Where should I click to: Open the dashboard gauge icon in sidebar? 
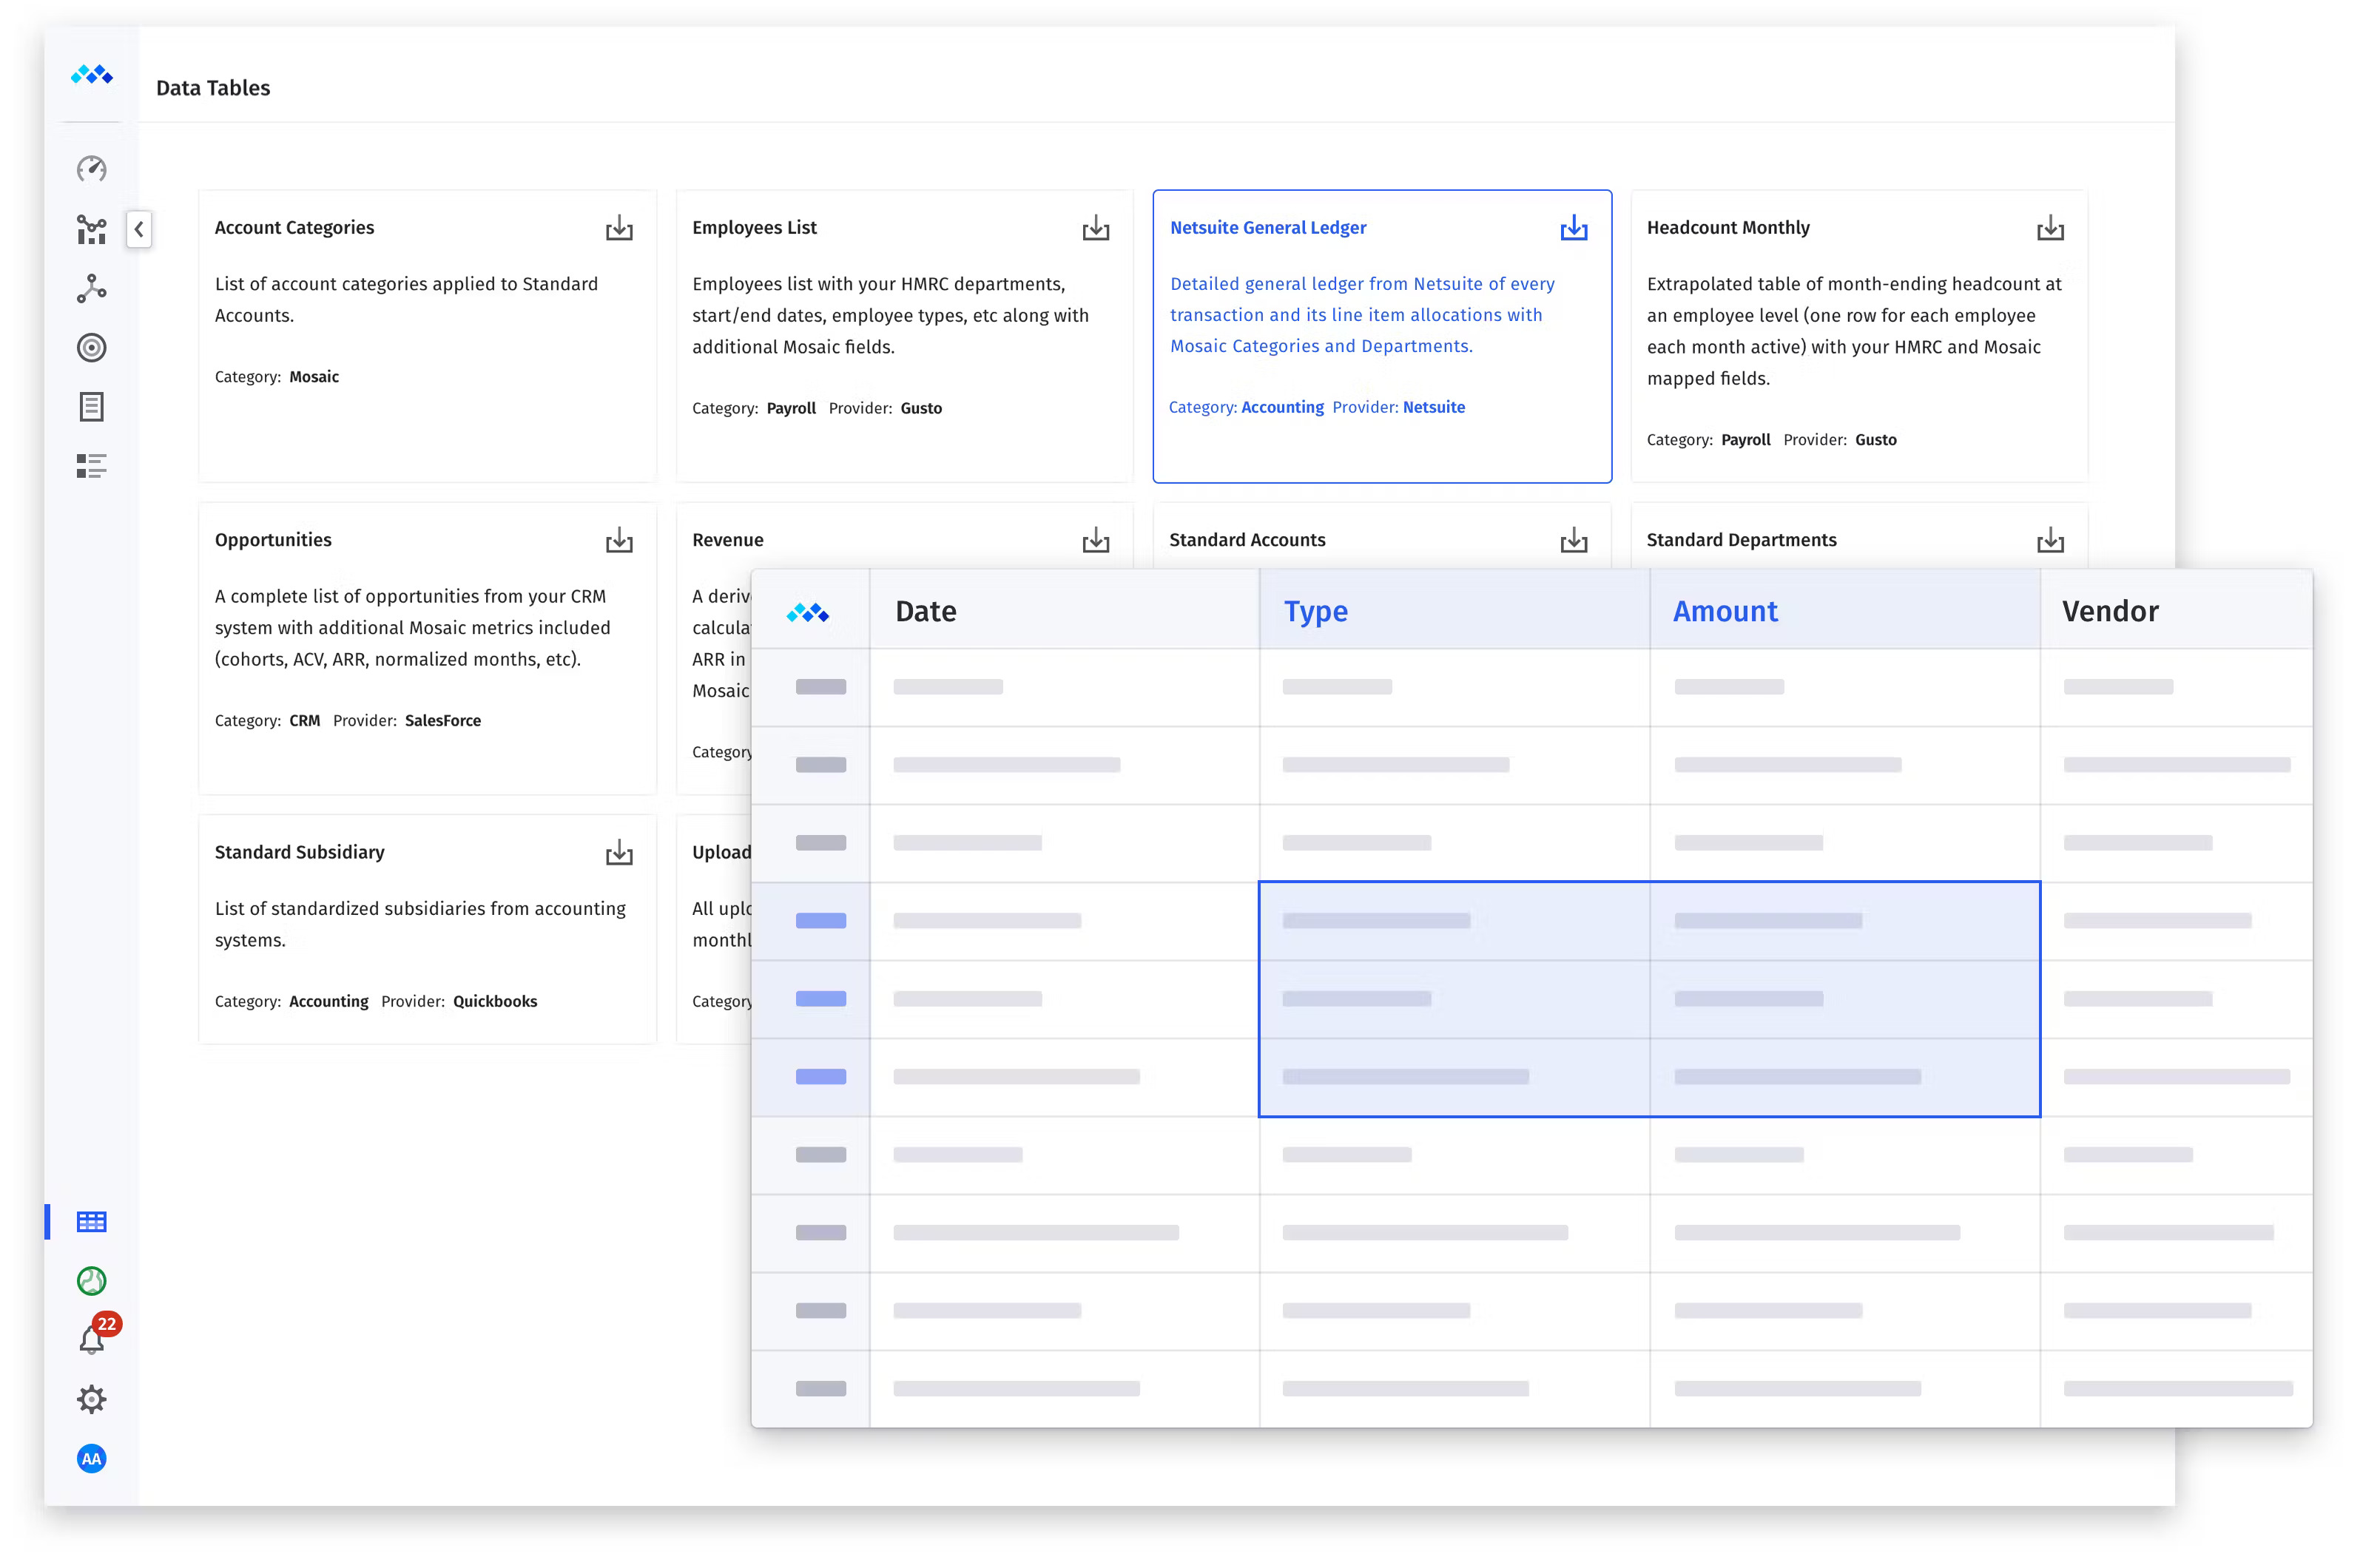[91, 168]
